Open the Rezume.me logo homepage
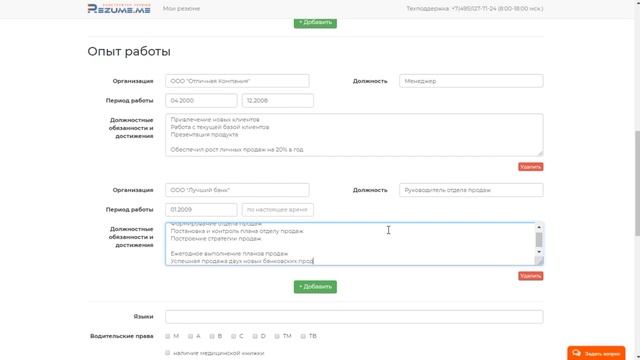The width and height of the screenshot is (640, 360). click(x=119, y=9)
